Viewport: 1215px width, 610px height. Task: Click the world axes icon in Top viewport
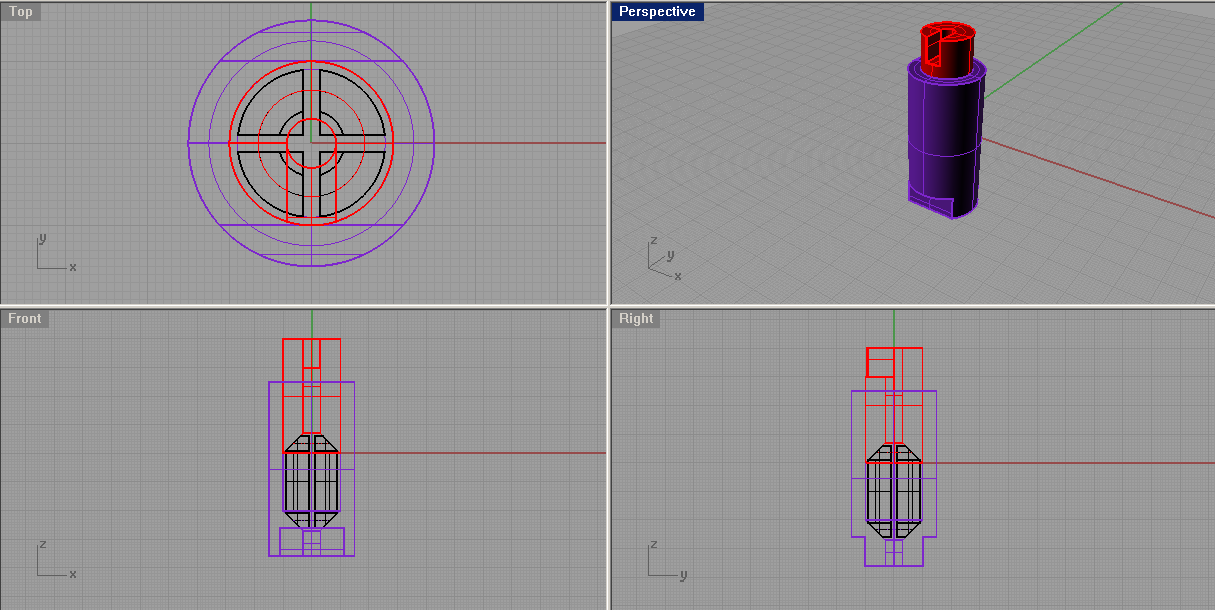pyautogui.click(x=56, y=254)
